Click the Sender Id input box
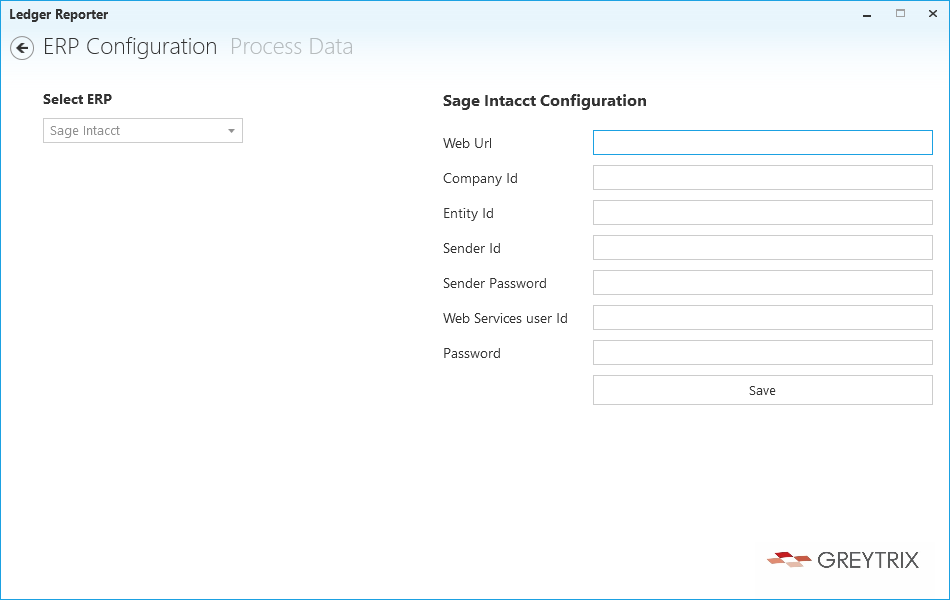Viewport: 950px width, 600px height. [762, 248]
